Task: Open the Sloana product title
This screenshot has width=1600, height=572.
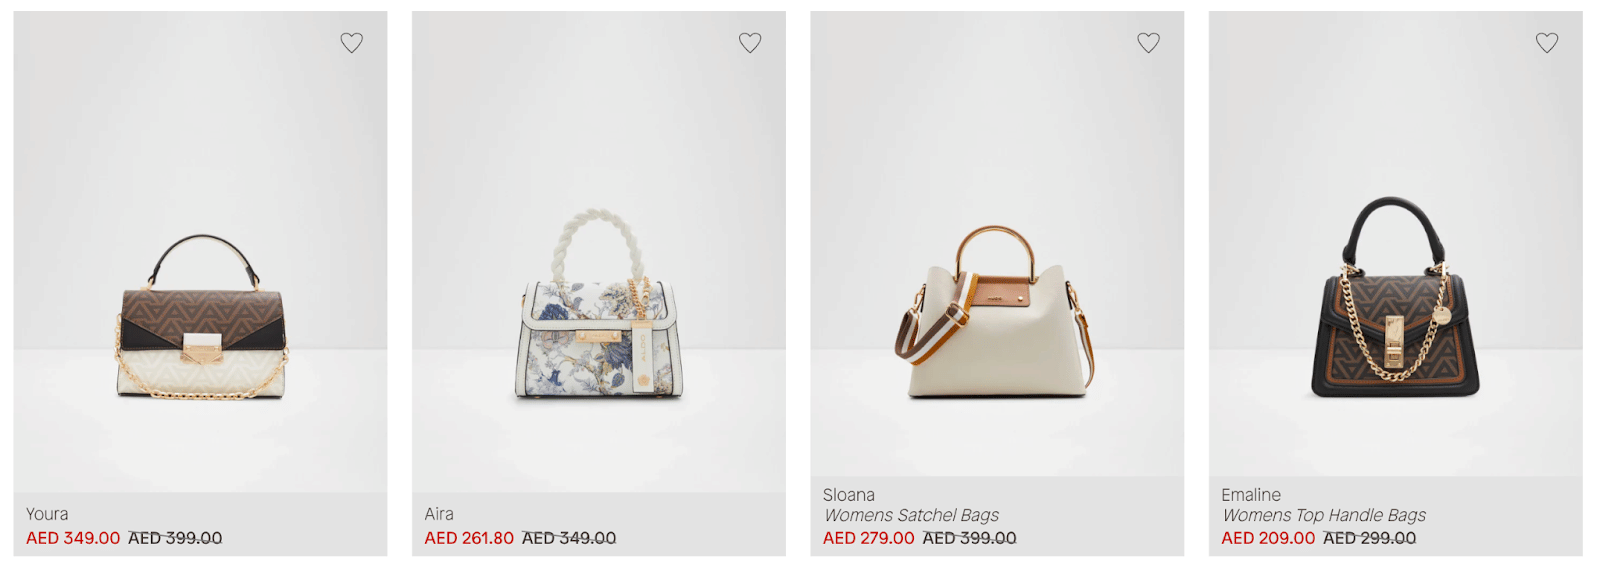Action: [x=849, y=495]
